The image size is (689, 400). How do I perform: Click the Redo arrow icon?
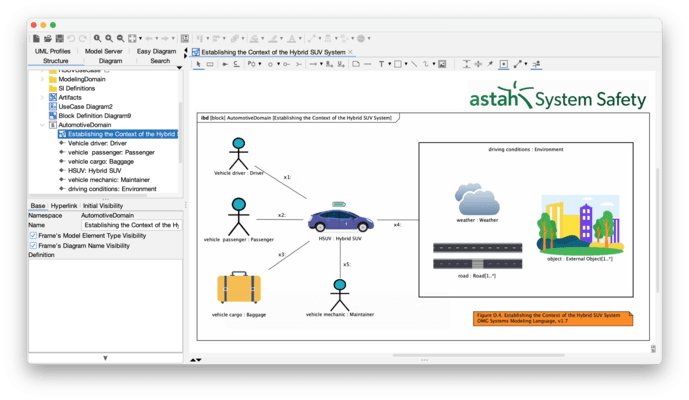pyautogui.click(x=83, y=39)
